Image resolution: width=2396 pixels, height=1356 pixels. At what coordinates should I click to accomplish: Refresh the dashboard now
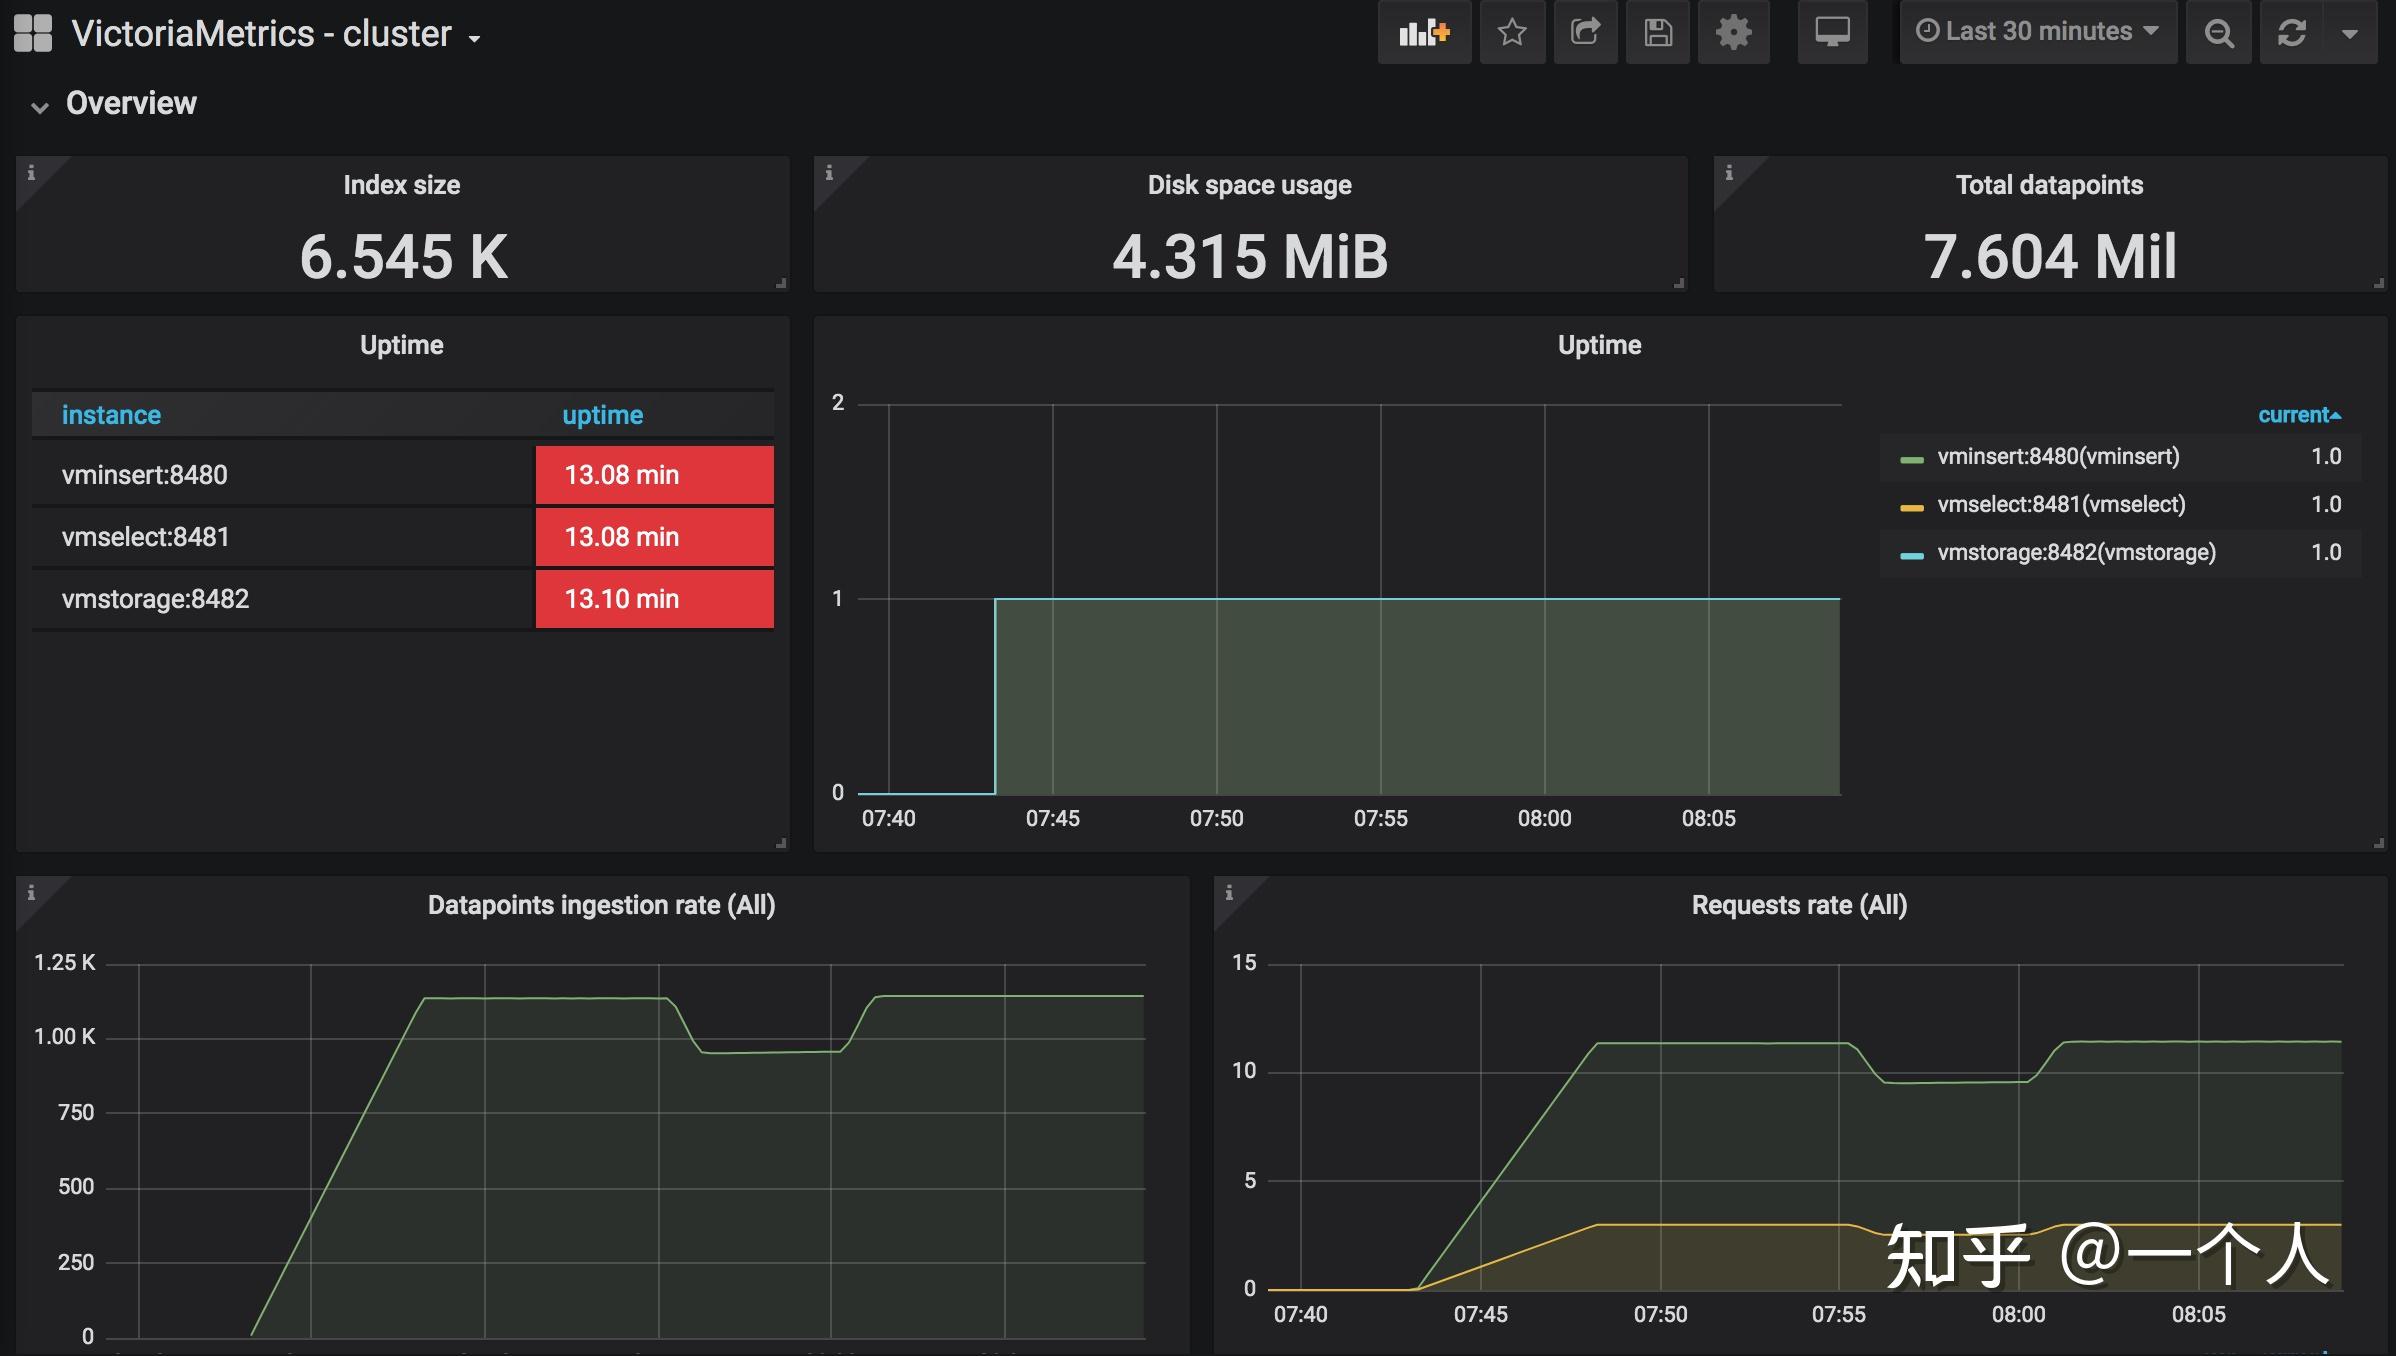(x=2292, y=33)
